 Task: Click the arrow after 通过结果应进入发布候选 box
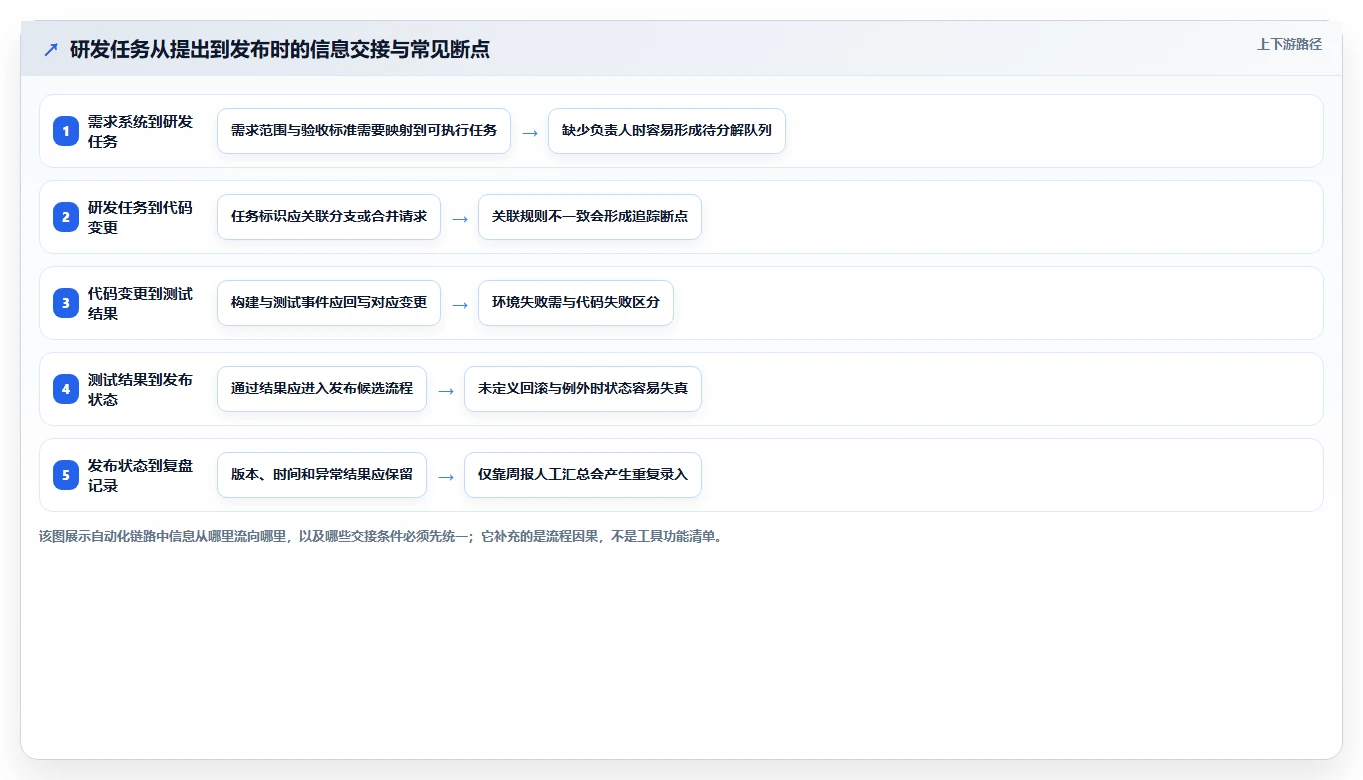pos(446,390)
